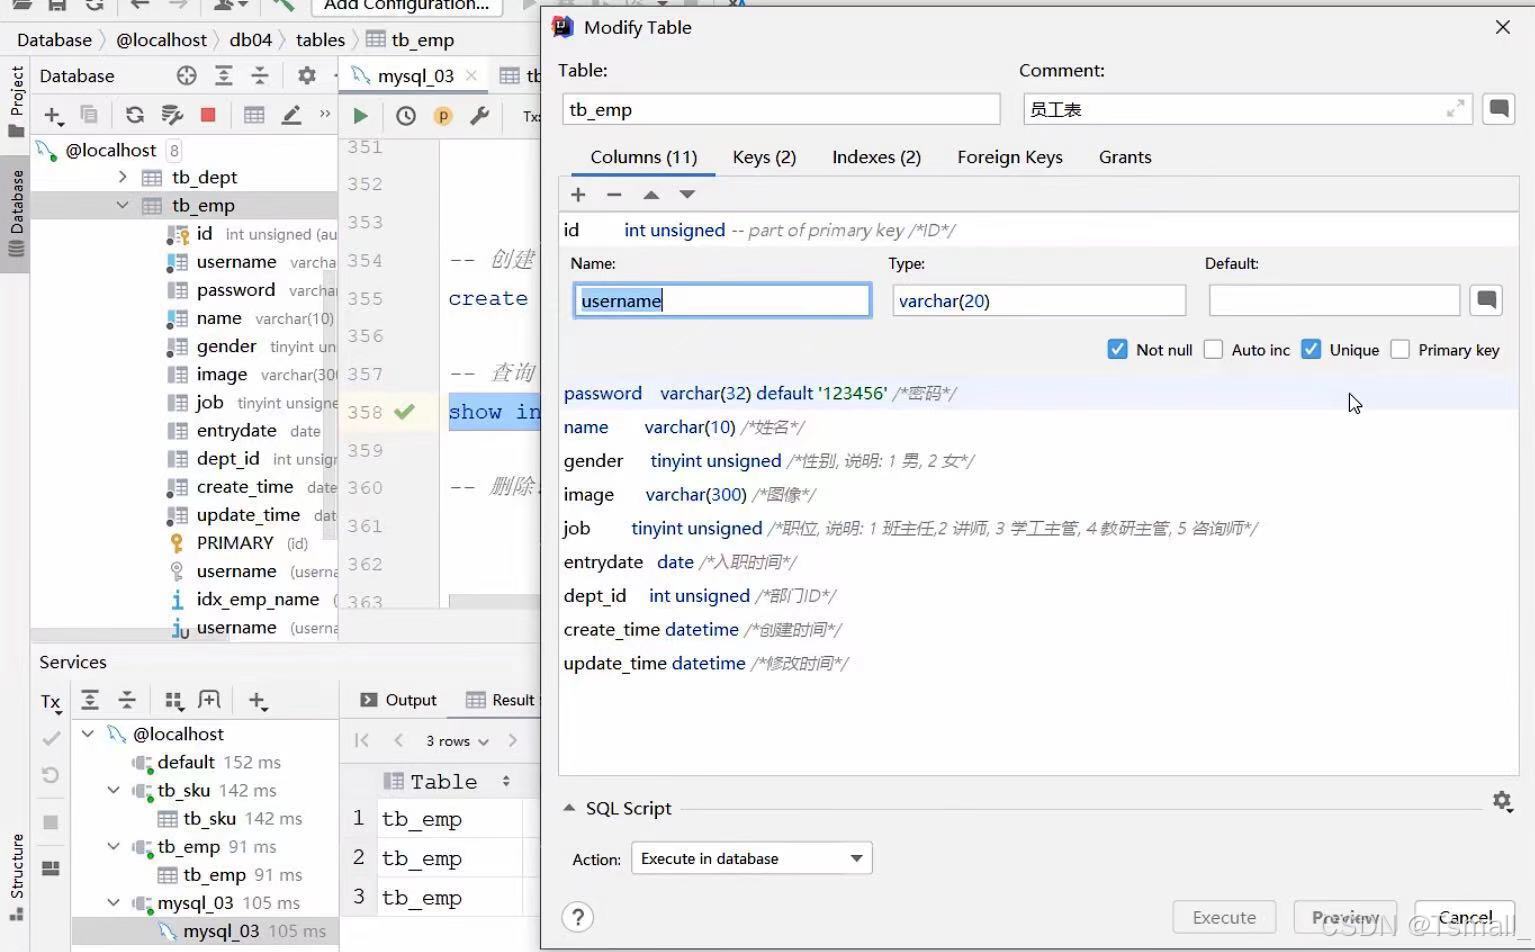Move column down with the triangle icon
Image resolution: width=1535 pixels, height=952 pixels.
click(687, 195)
